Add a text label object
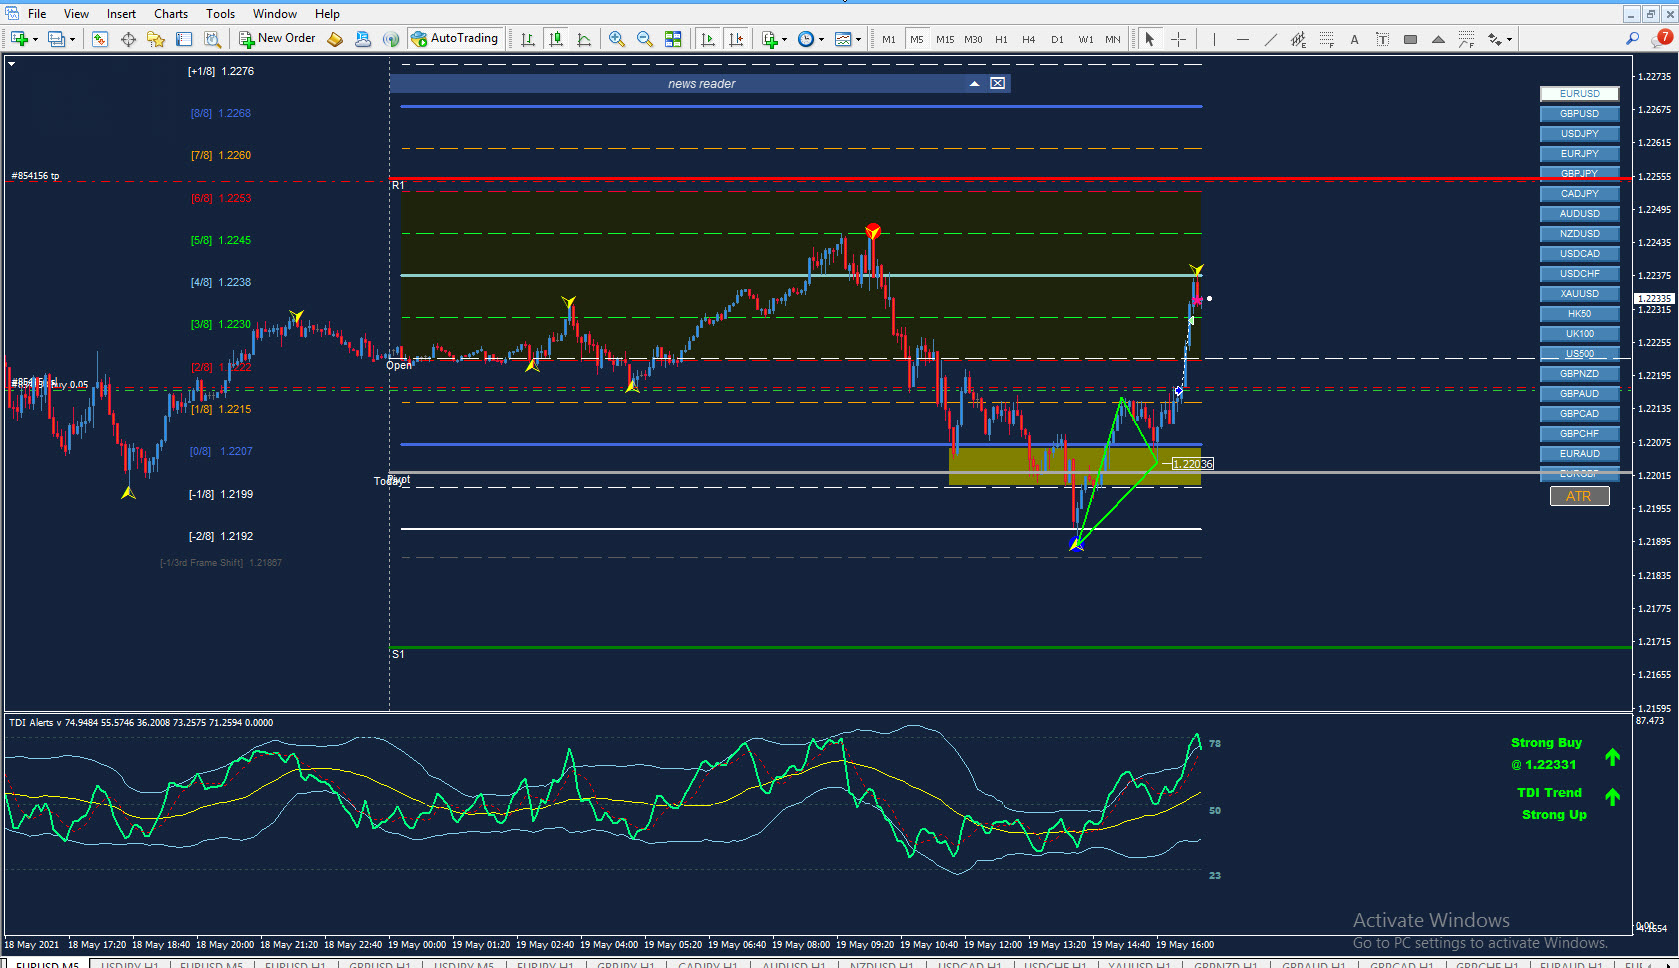The image size is (1679, 968). 1382,39
